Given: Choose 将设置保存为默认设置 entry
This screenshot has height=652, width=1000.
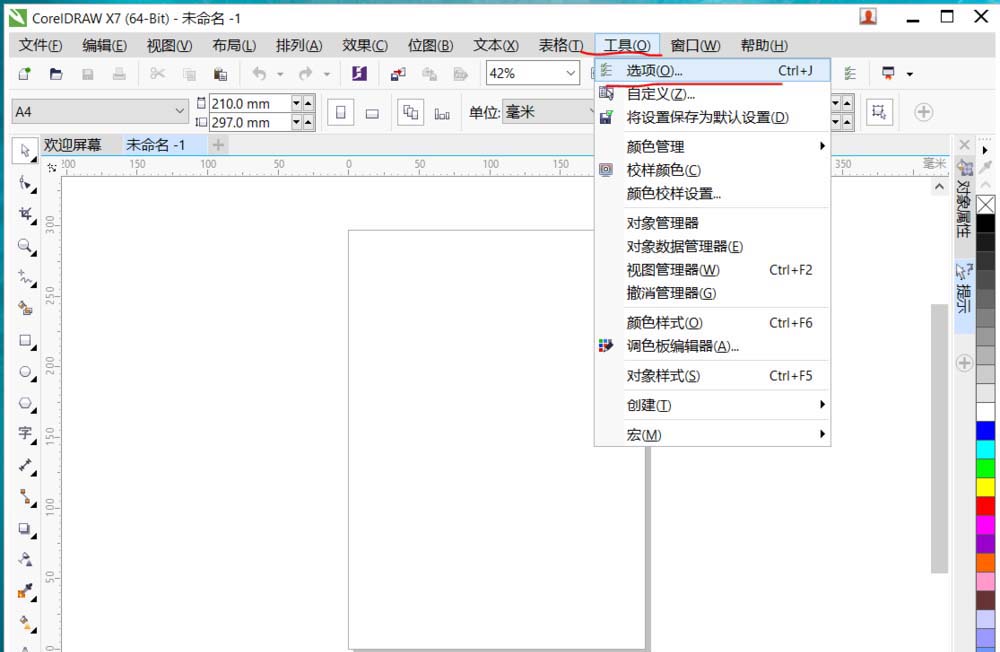Looking at the screenshot, I should [712, 117].
